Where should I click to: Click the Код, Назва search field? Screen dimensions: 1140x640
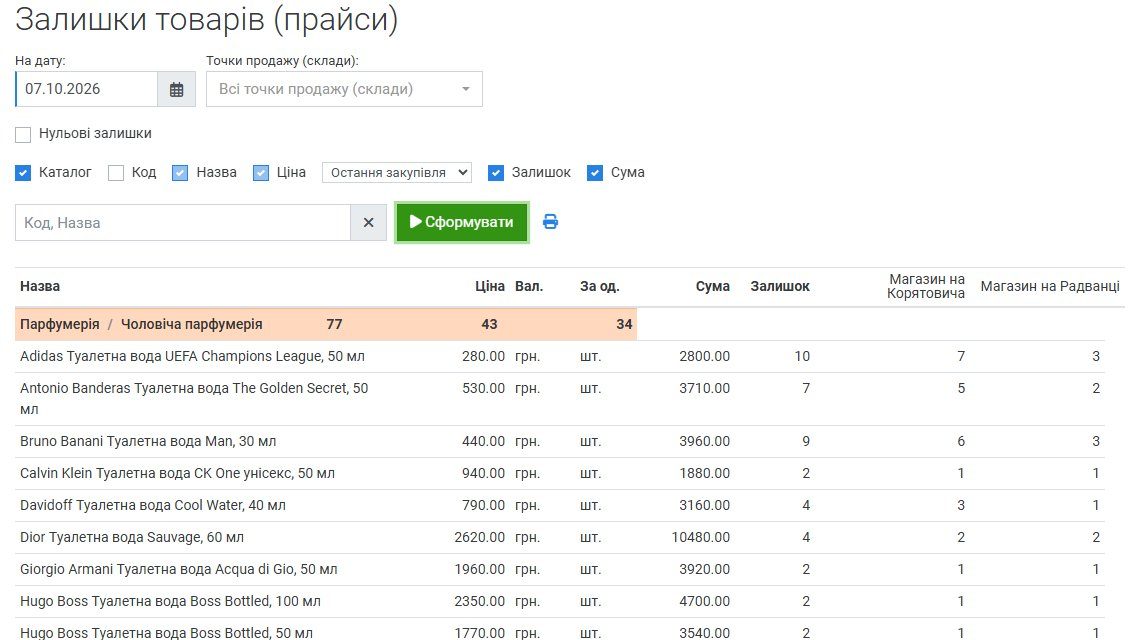[x=182, y=223]
